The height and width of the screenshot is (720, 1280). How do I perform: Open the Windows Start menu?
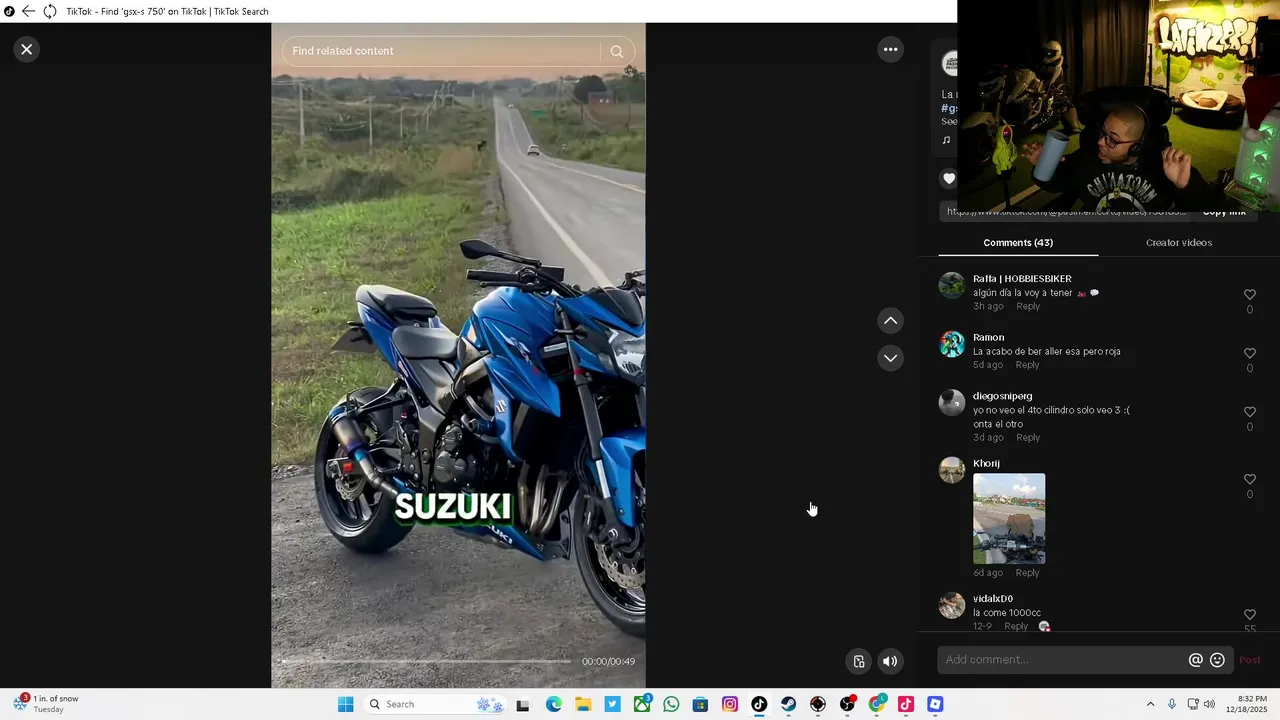tap(345, 704)
